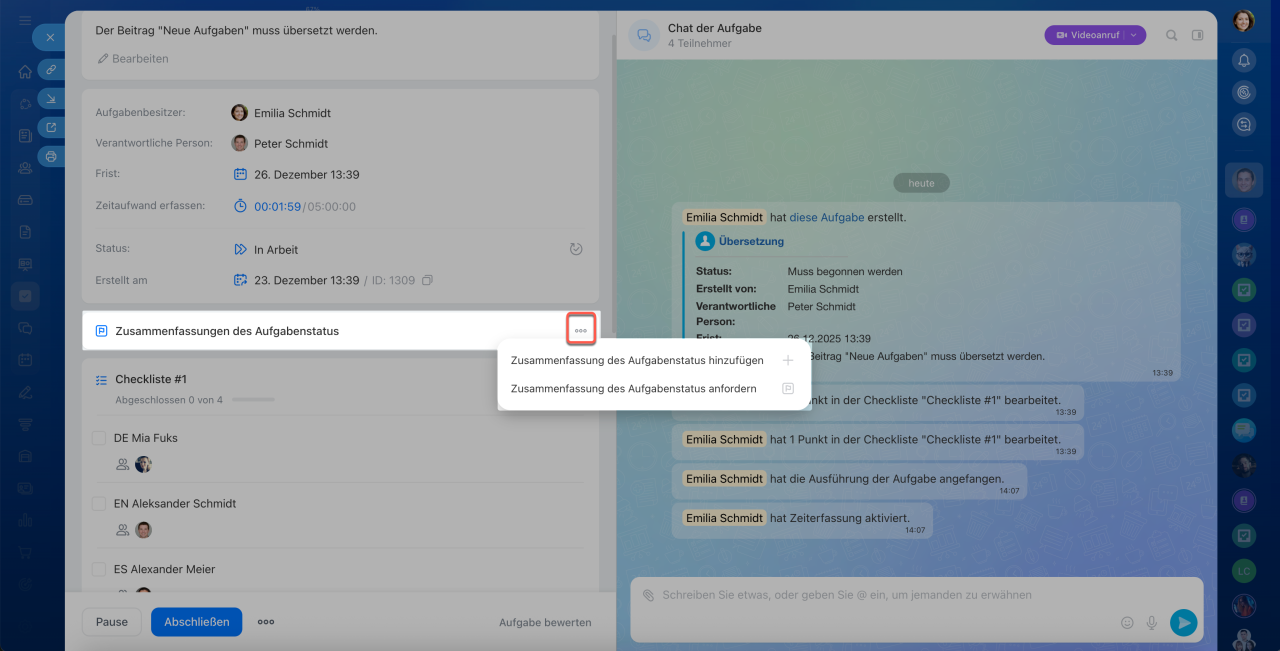Click the heute date divider
The height and width of the screenshot is (651, 1280).
click(921, 183)
